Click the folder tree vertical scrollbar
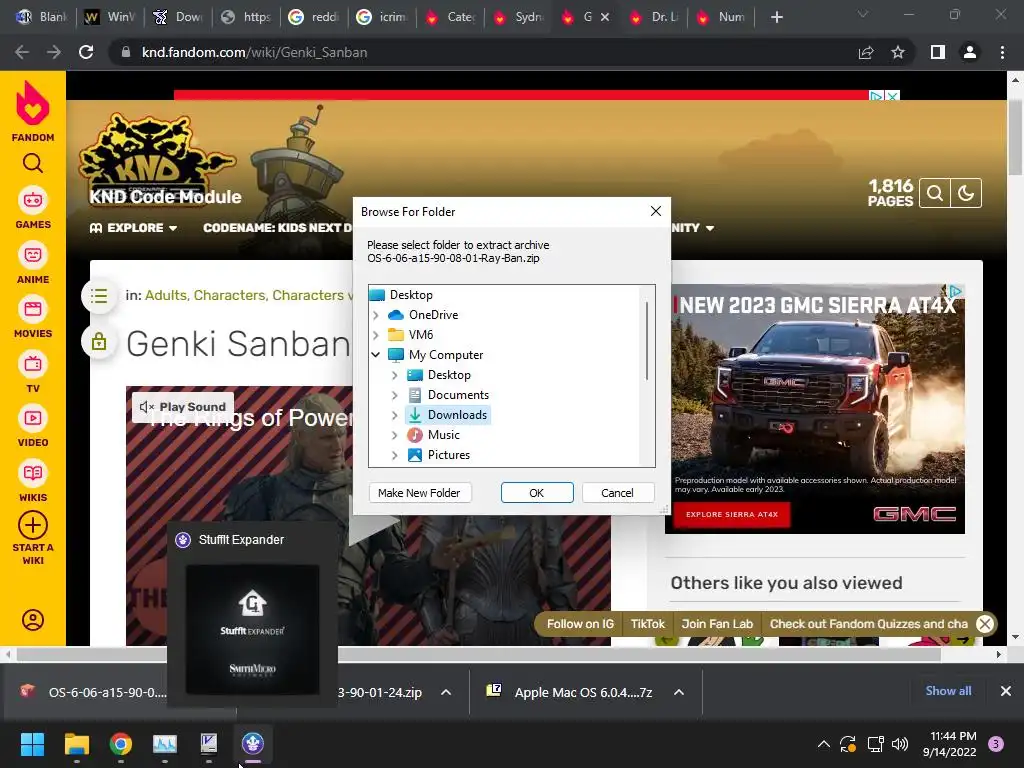 tap(647, 341)
